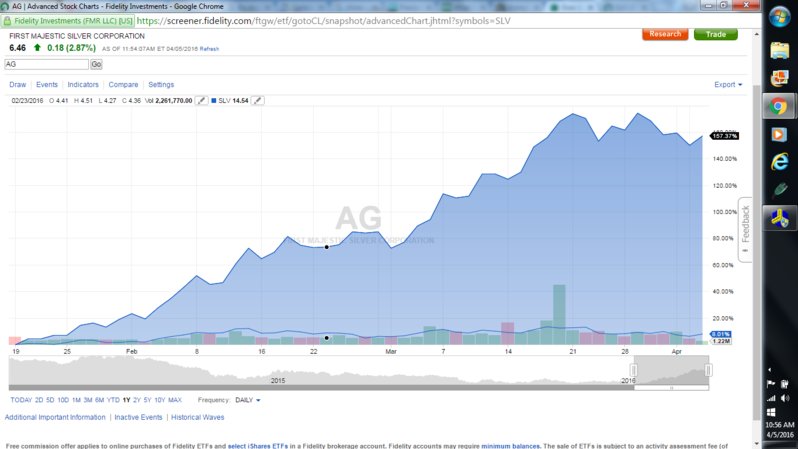Click the blue SLV color square
The width and height of the screenshot is (798, 449).
[x=214, y=101]
